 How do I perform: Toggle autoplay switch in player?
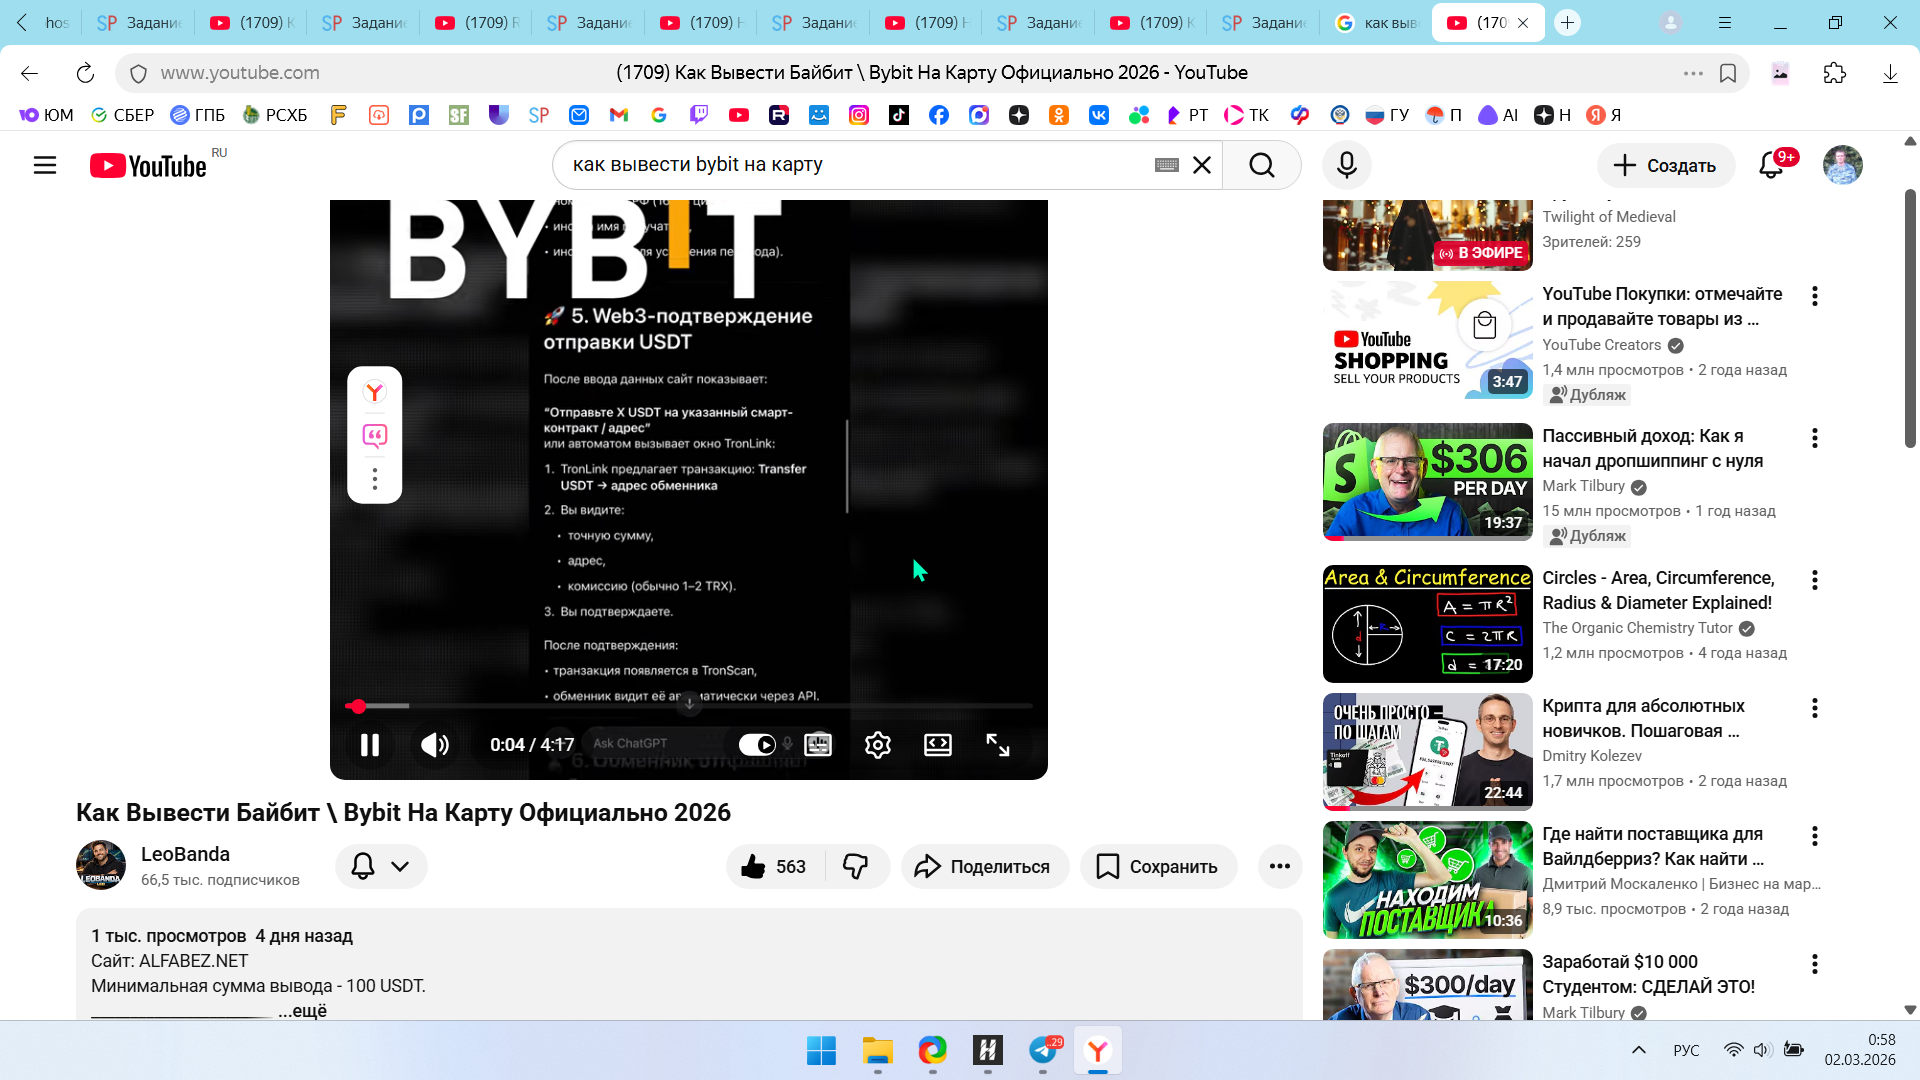[x=757, y=745]
